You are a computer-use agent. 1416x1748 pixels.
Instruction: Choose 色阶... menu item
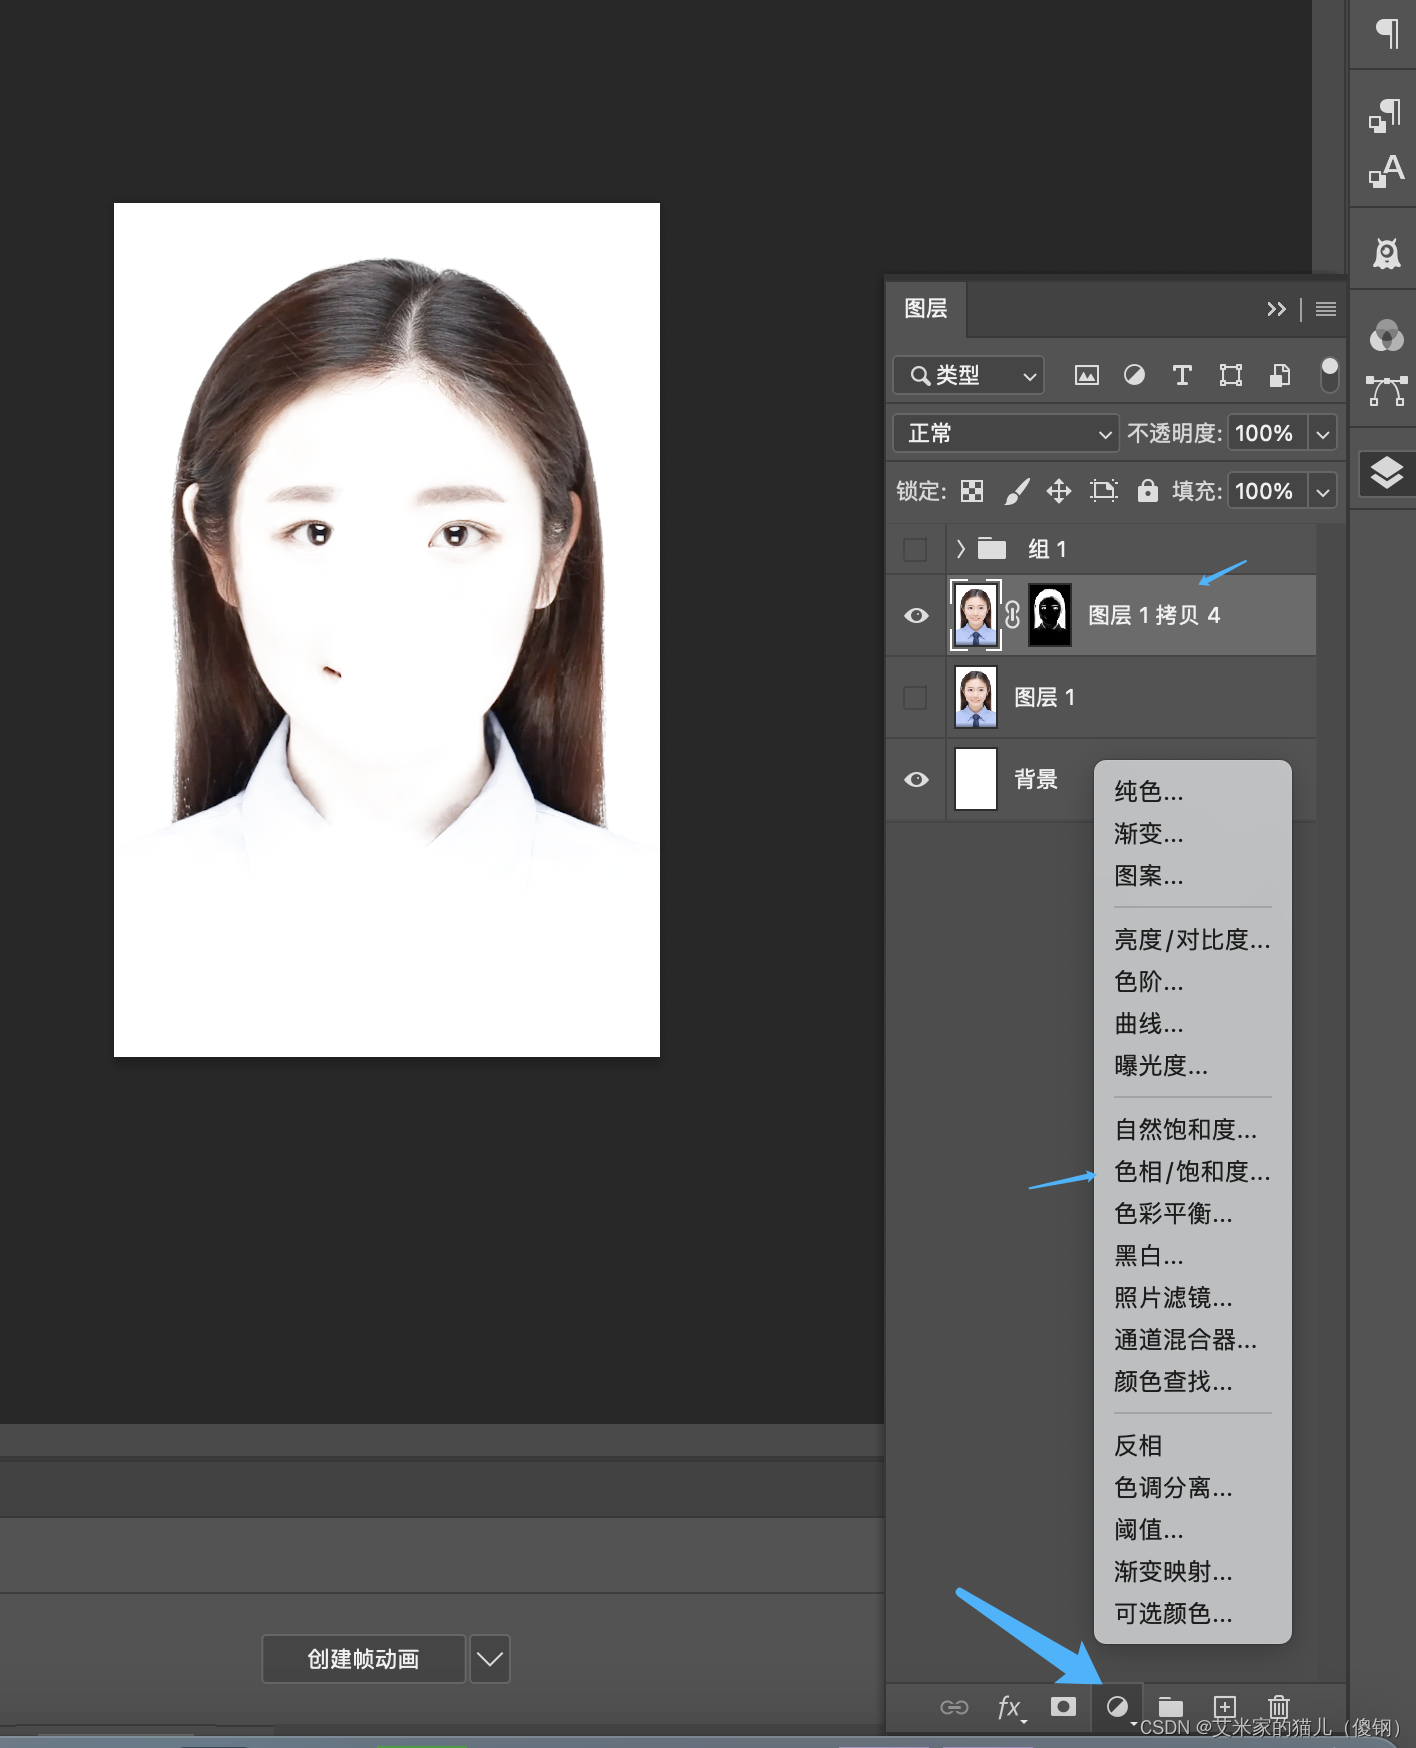point(1149,982)
